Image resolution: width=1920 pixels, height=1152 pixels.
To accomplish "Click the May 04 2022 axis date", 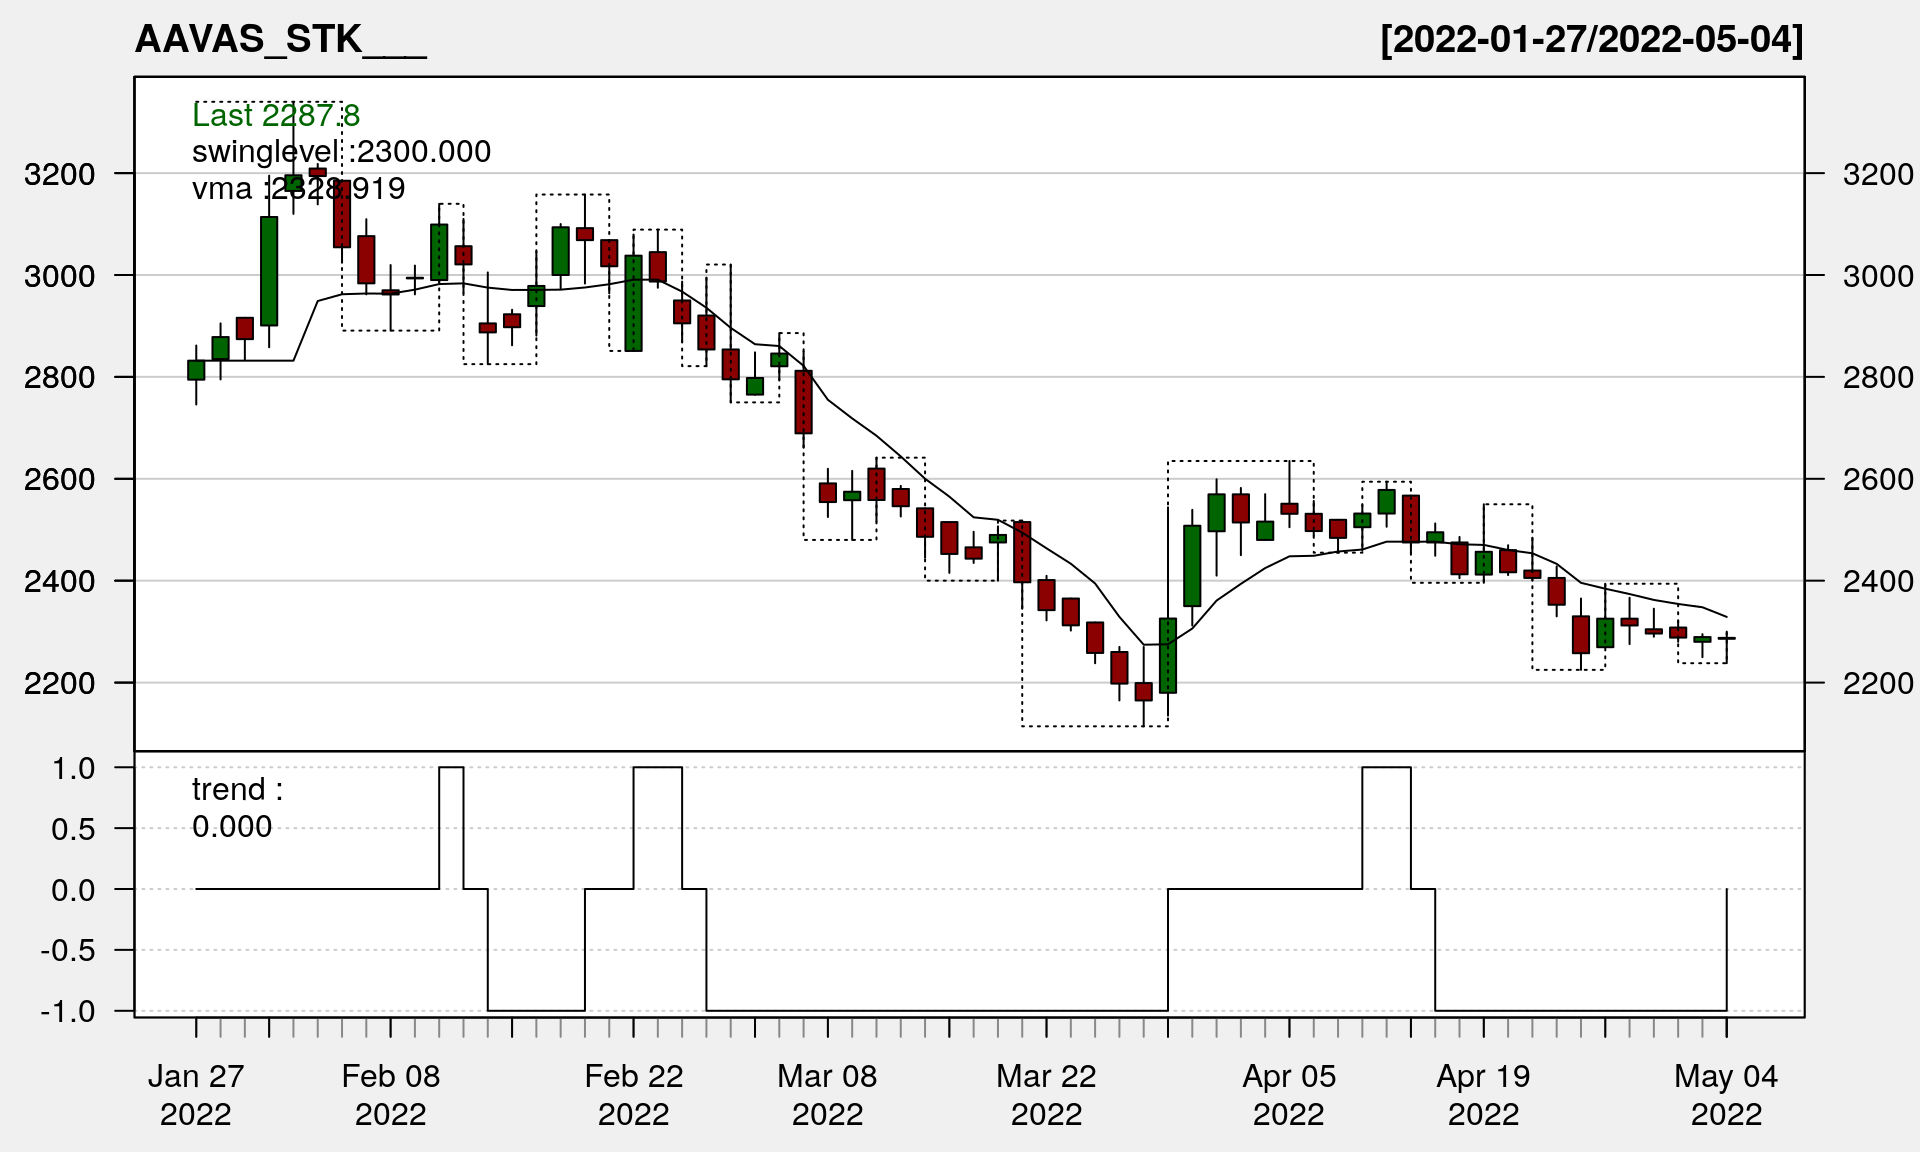I will 1726,1094.
